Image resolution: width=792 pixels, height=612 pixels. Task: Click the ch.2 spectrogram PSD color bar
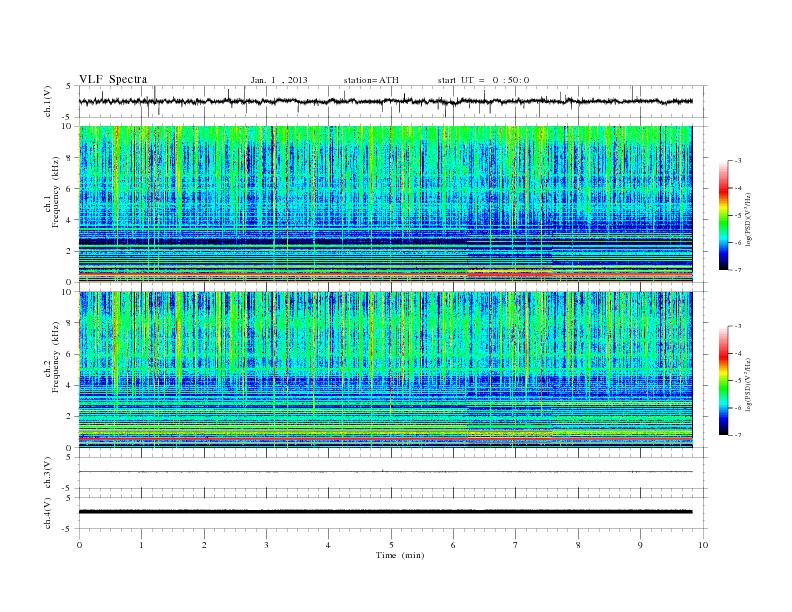point(723,380)
